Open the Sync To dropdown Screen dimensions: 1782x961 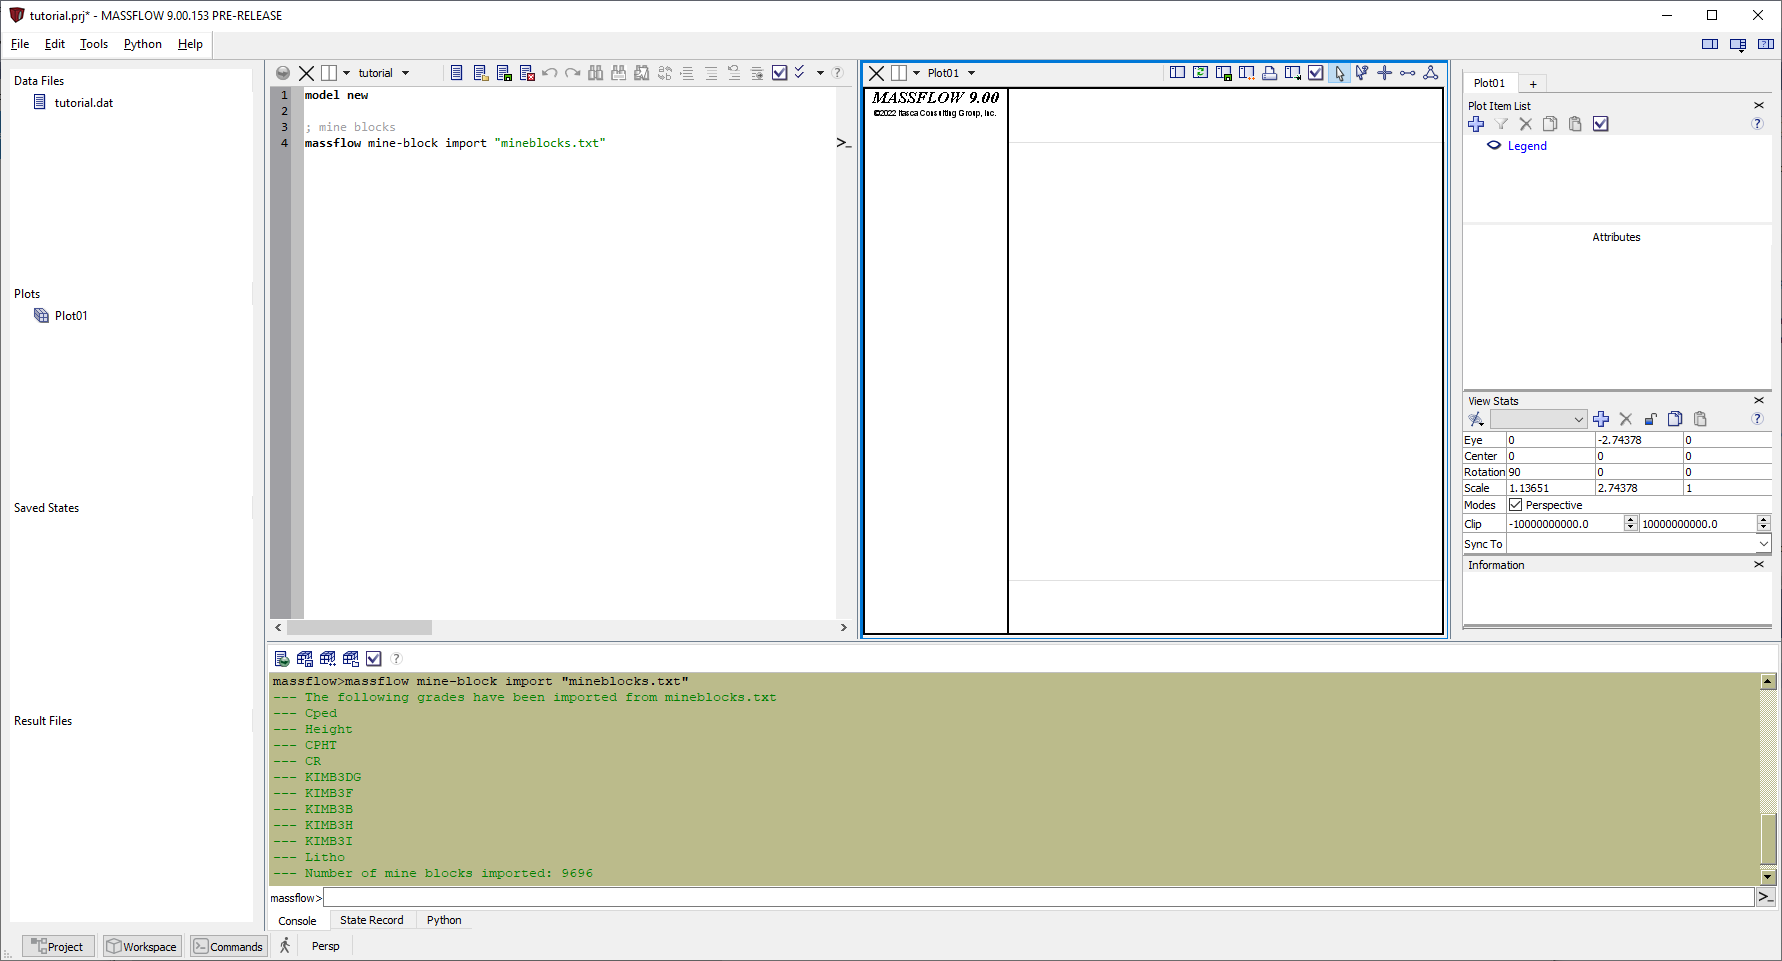[x=1762, y=544]
